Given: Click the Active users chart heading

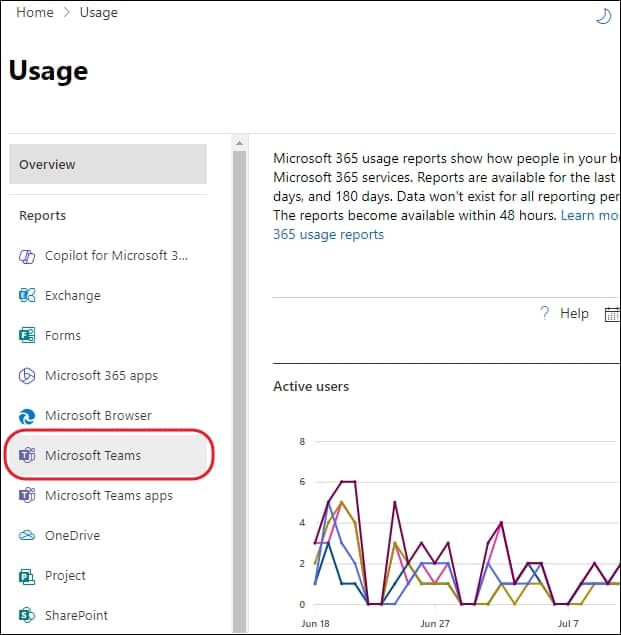Looking at the screenshot, I should [x=311, y=386].
